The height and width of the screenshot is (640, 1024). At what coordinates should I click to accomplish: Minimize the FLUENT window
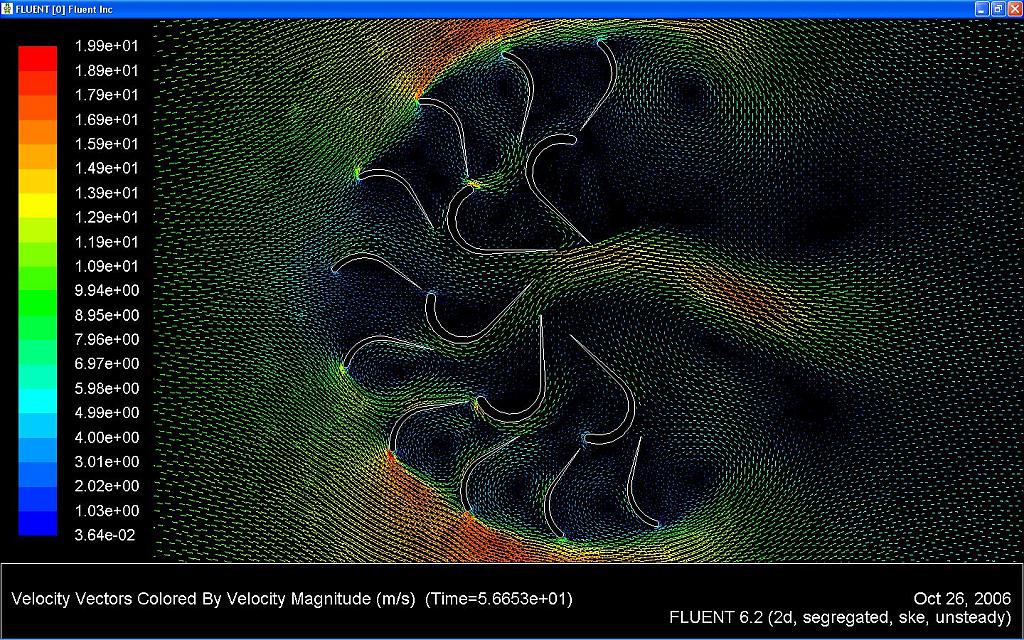pyautogui.click(x=982, y=8)
